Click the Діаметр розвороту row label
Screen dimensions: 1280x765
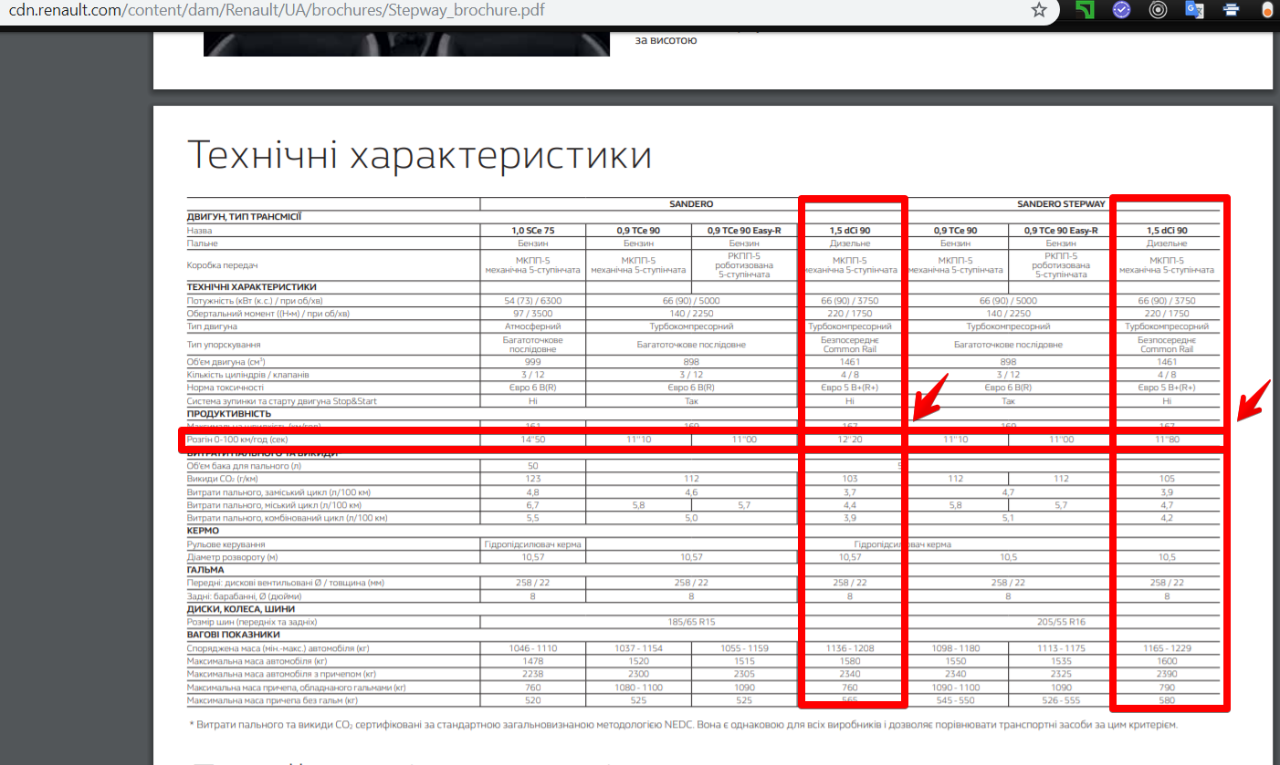click(x=232, y=557)
